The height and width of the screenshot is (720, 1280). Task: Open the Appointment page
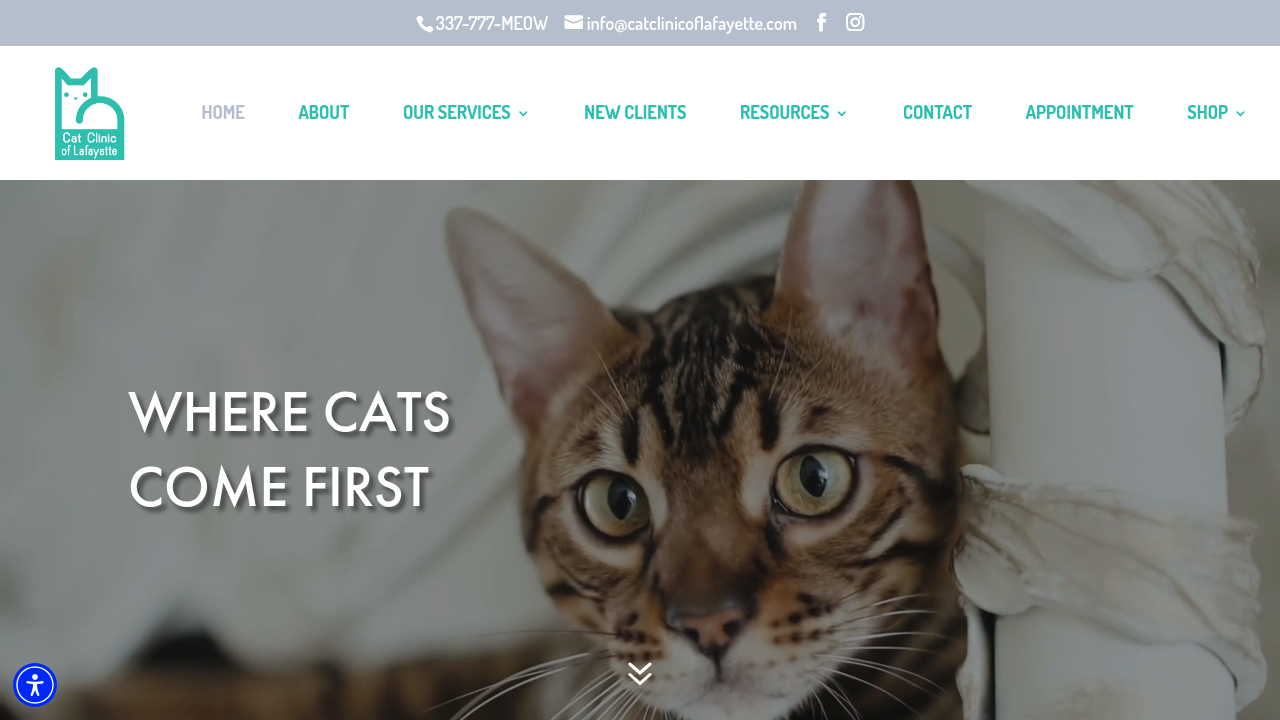point(1079,112)
